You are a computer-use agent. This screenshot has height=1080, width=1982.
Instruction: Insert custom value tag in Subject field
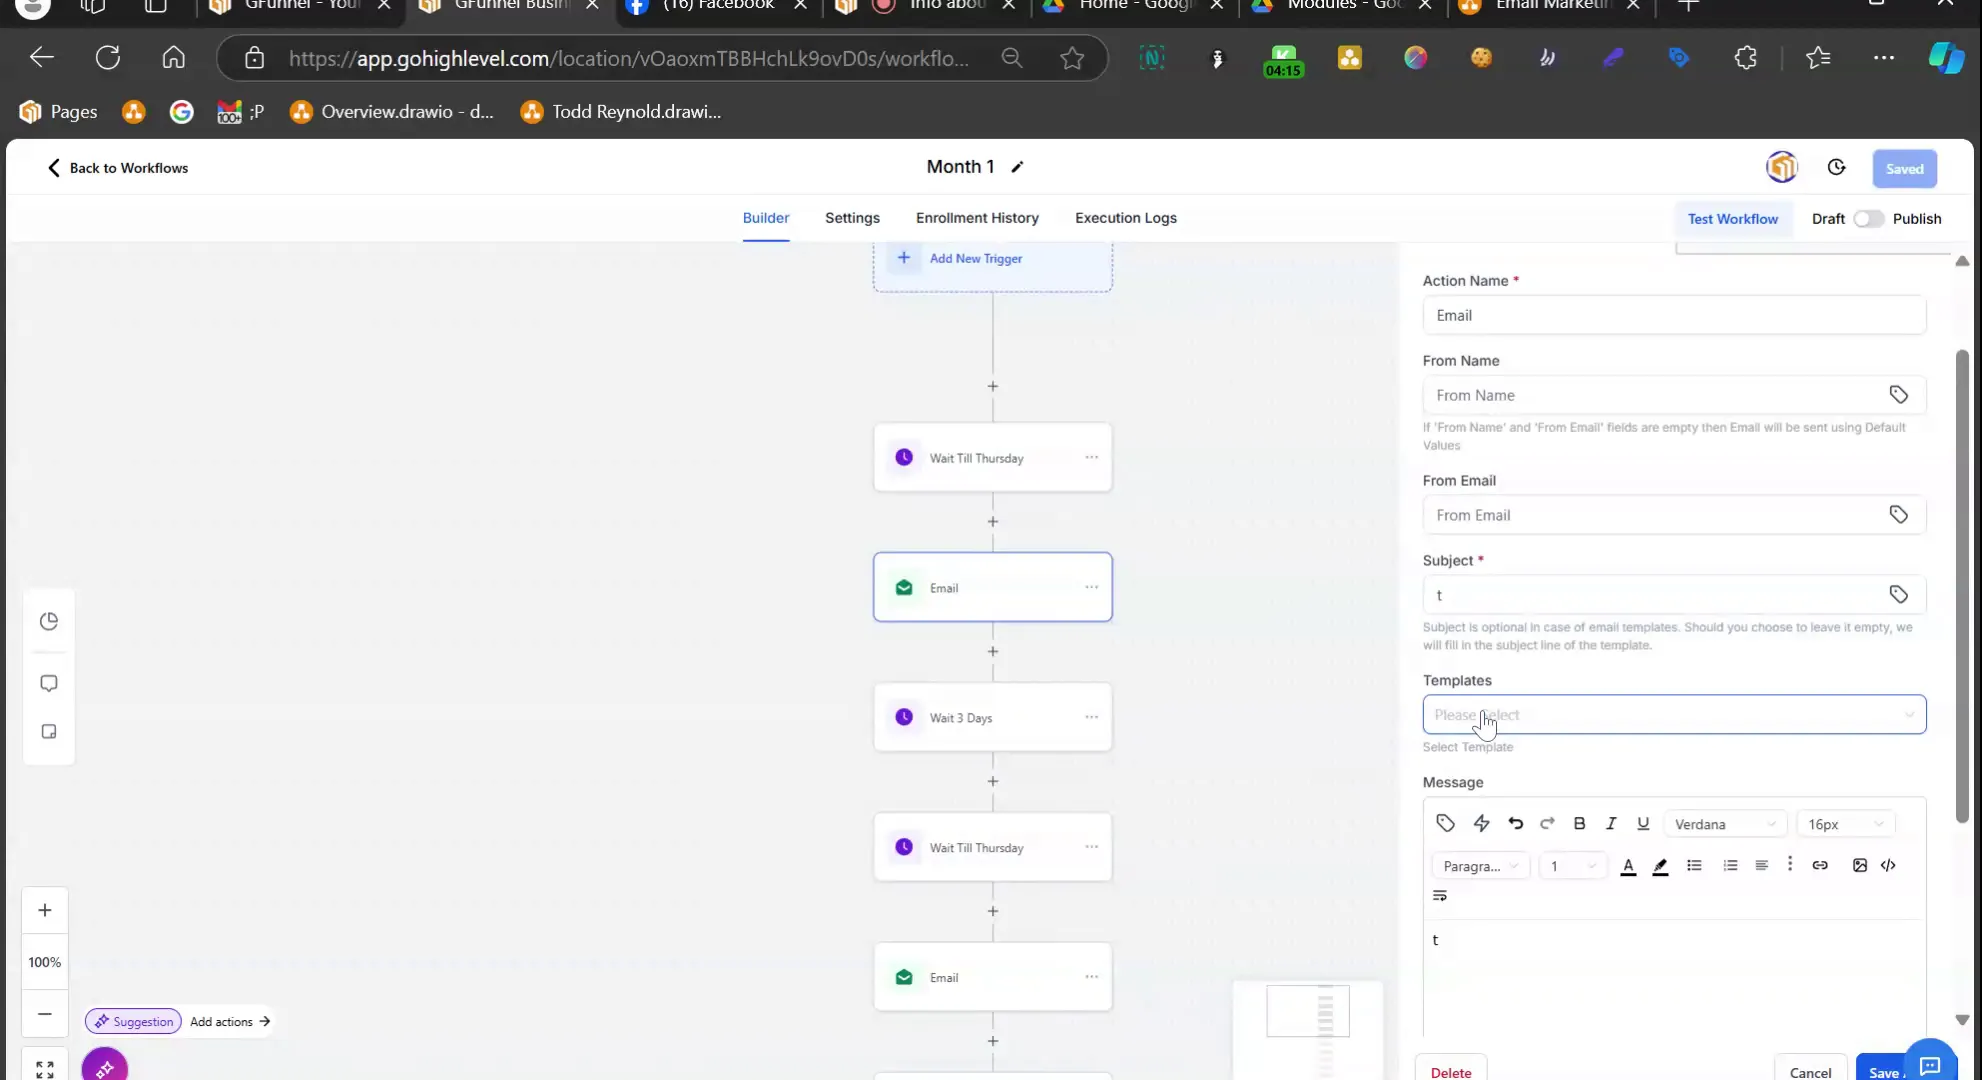tap(1898, 595)
